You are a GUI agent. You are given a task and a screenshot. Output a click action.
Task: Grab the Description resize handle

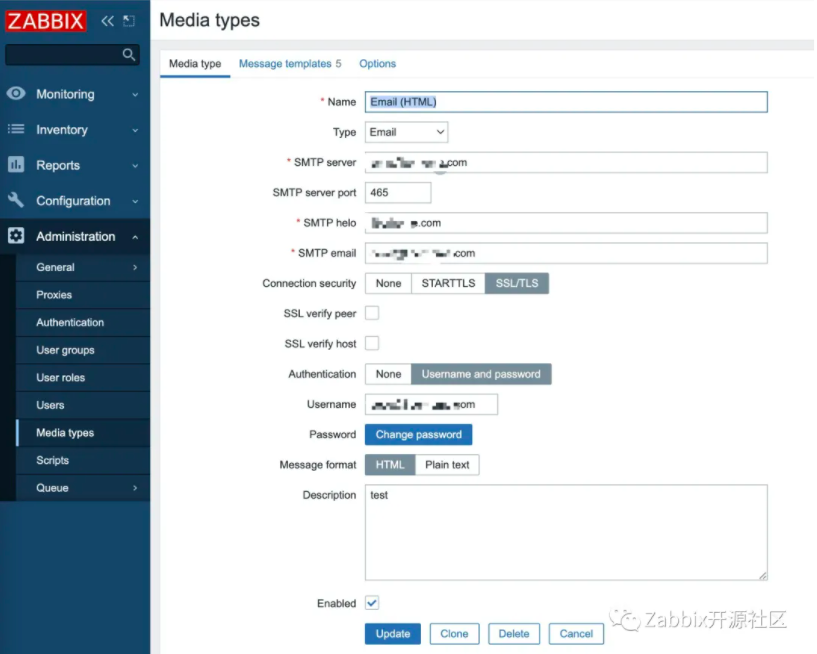point(763,576)
